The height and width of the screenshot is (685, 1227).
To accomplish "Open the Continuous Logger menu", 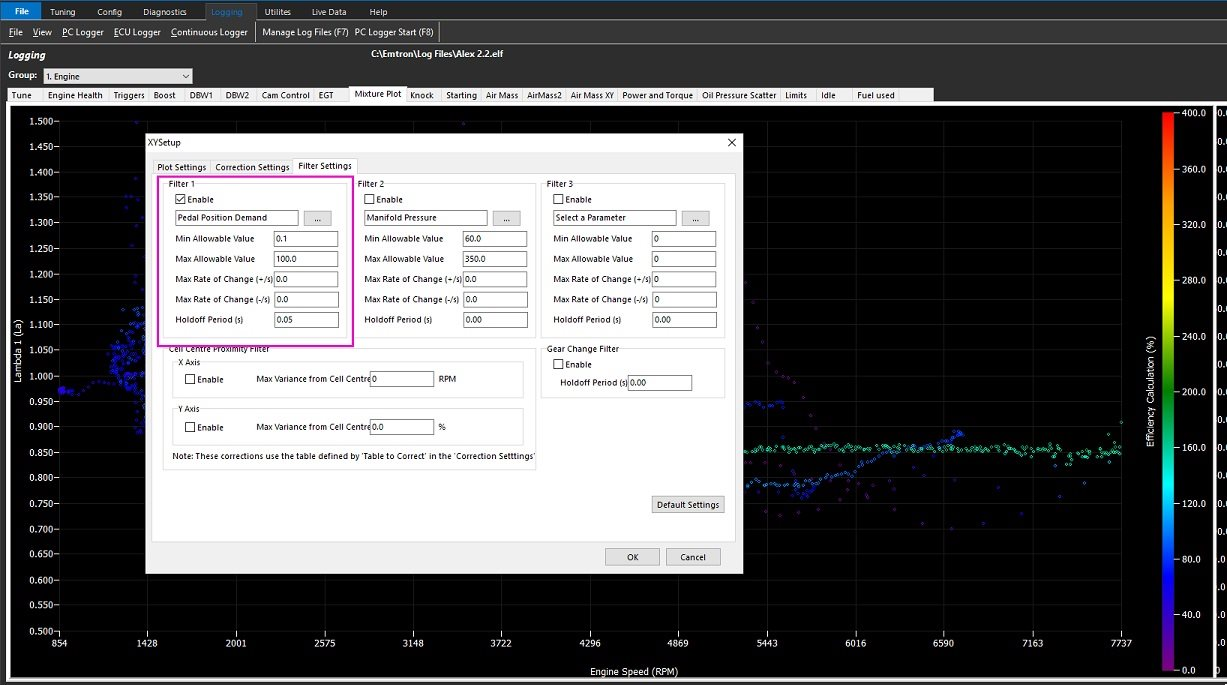I will click(209, 32).
